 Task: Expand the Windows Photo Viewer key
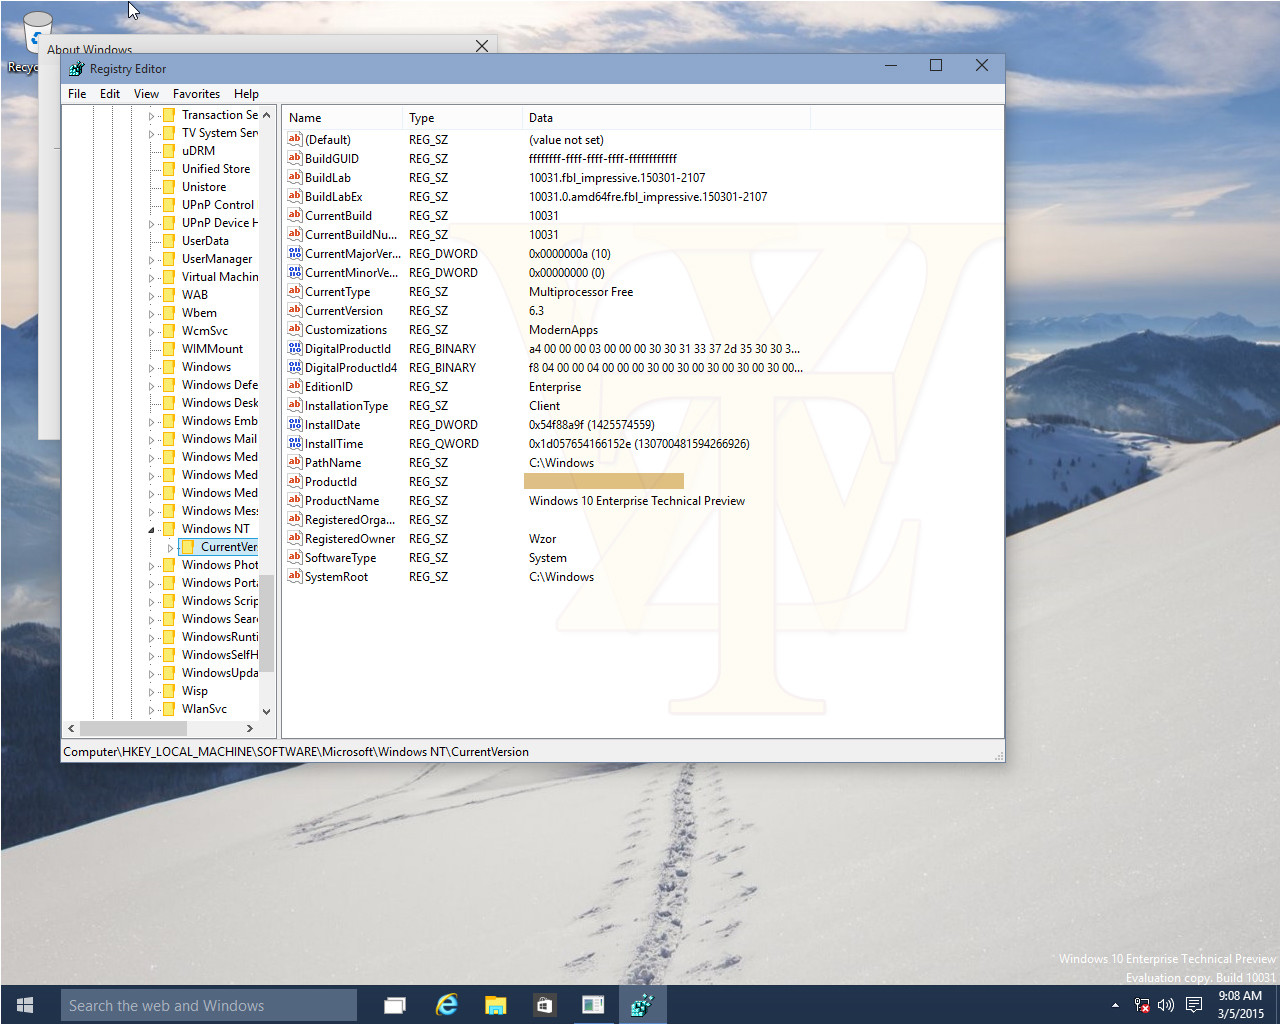click(x=152, y=566)
